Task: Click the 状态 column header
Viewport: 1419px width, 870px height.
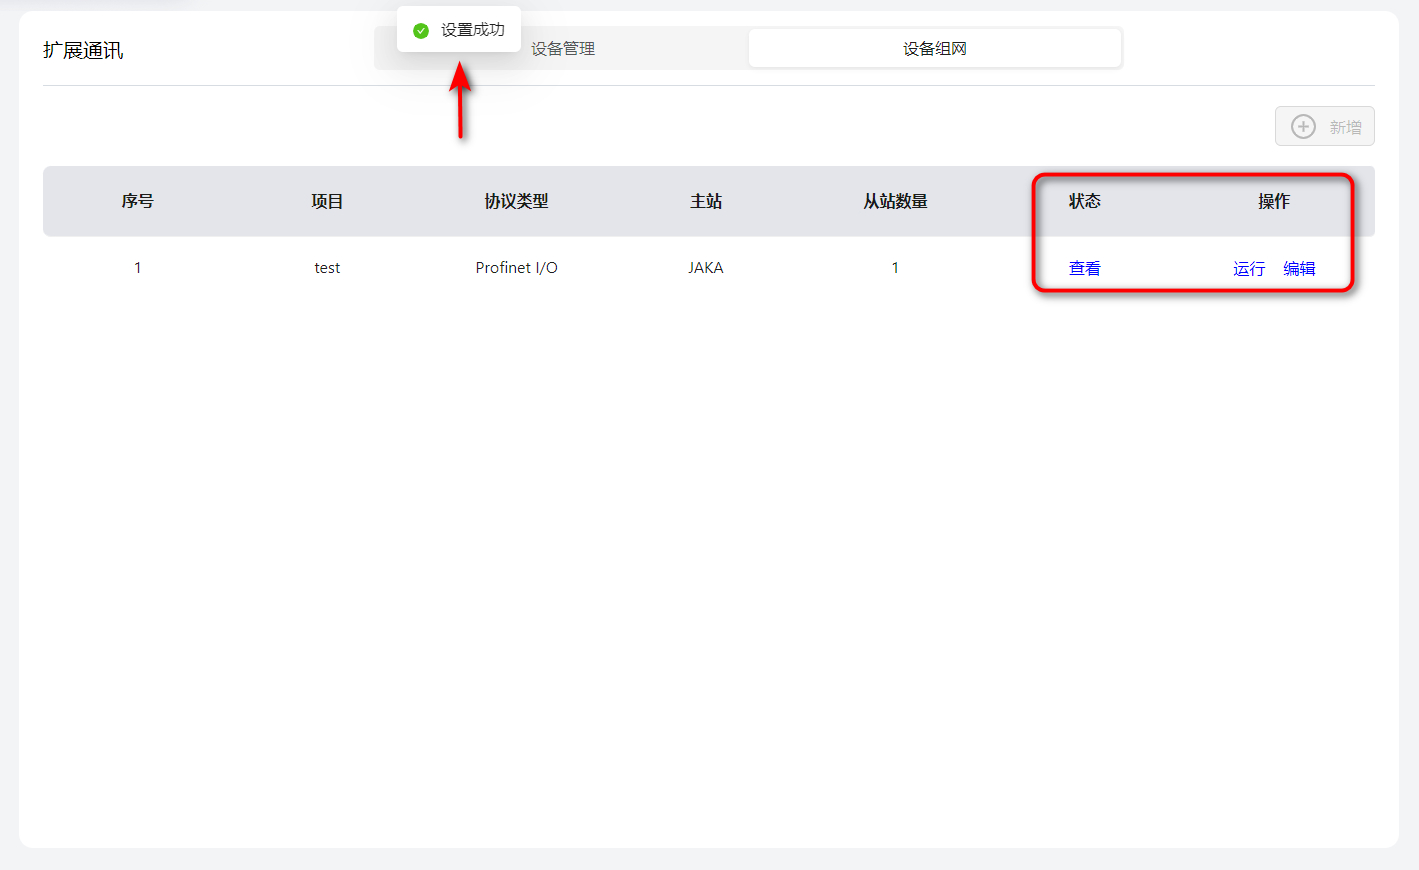Action: point(1084,201)
